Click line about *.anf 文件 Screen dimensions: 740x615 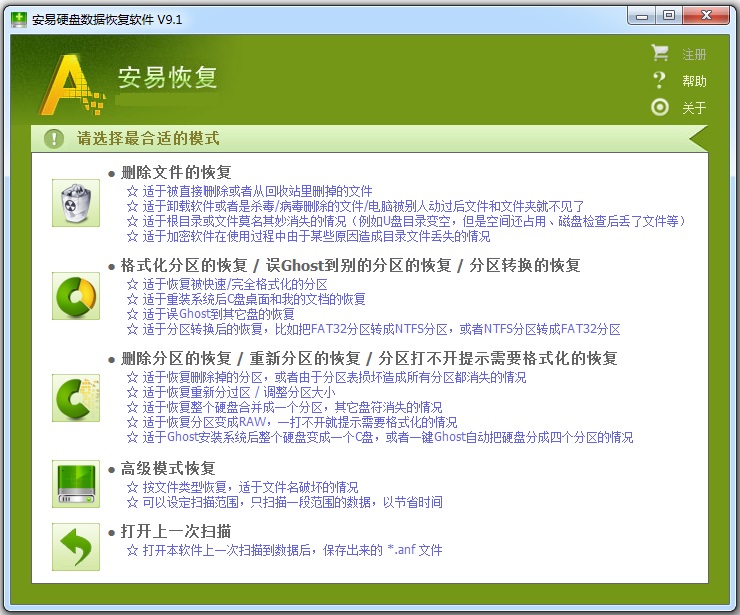[x=292, y=550]
